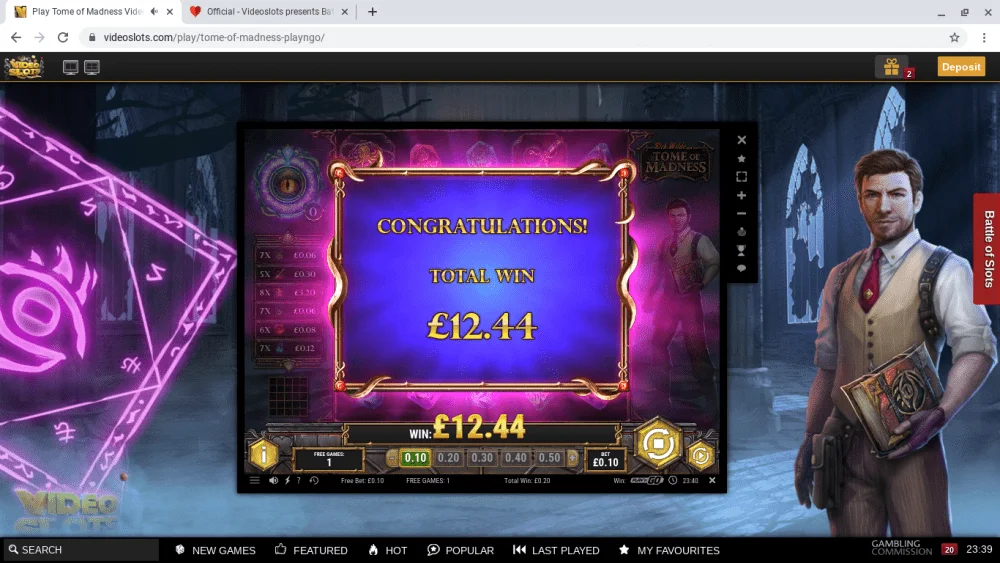
Task: Close the Official Videoslots Battle tab
Action: point(344,11)
